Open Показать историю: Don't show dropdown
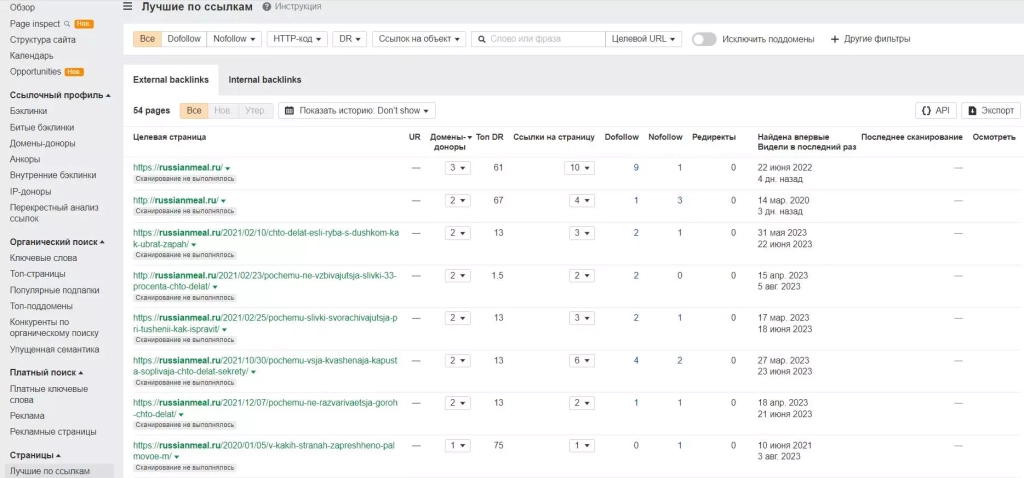Image resolution: width=1024 pixels, height=478 pixels. point(357,111)
